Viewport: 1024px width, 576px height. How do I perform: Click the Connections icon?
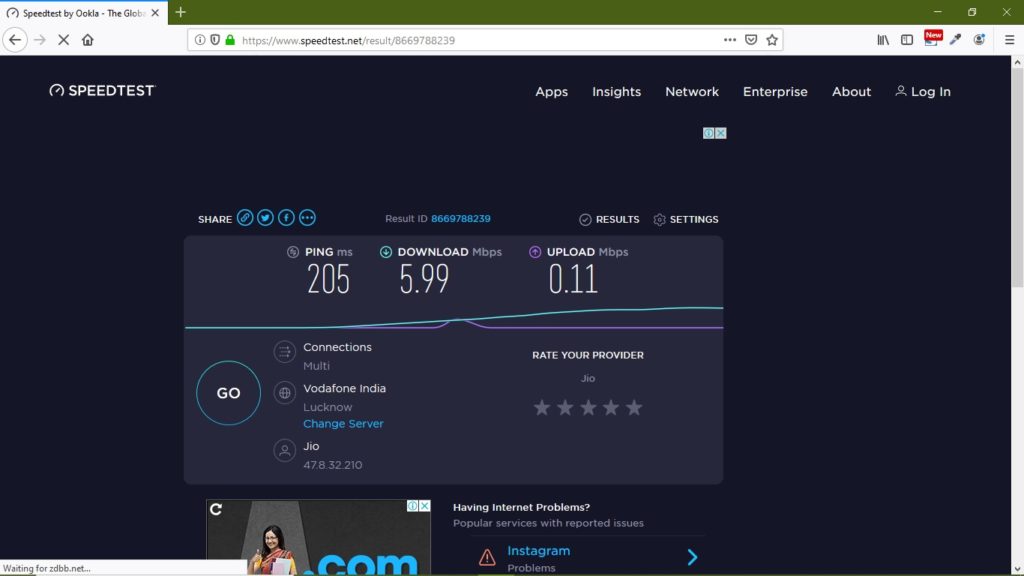coord(284,352)
